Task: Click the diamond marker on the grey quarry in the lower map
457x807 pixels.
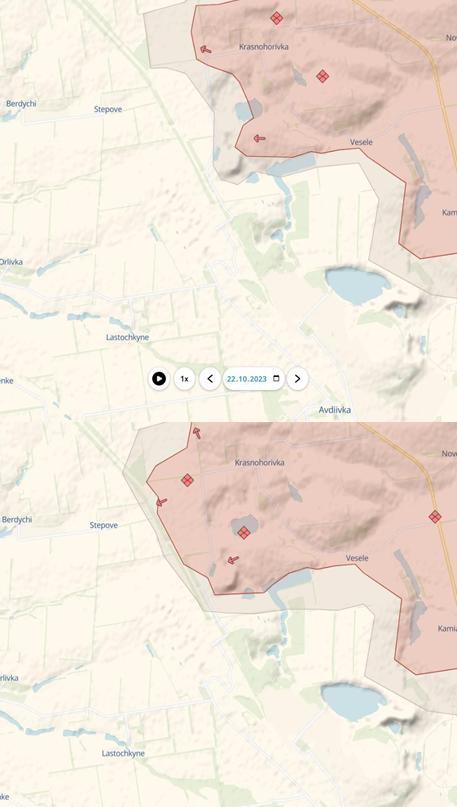Action: (244, 533)
